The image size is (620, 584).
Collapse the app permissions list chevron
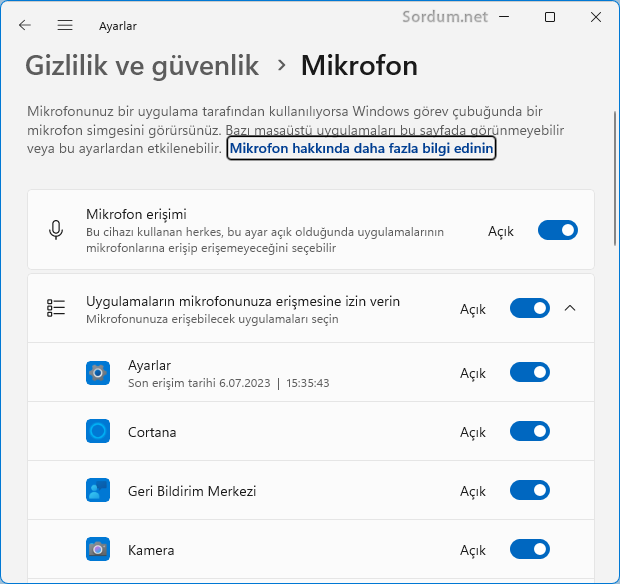point(570,308)
